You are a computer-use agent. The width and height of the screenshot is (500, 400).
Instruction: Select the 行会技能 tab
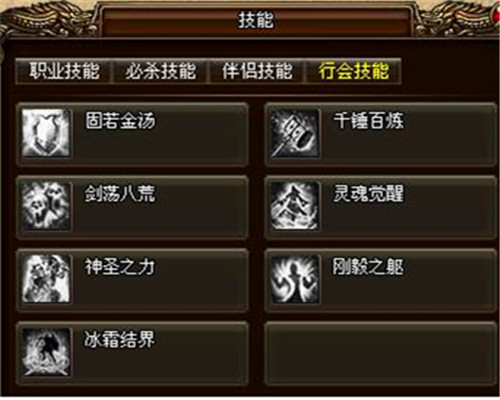(353, 71)
